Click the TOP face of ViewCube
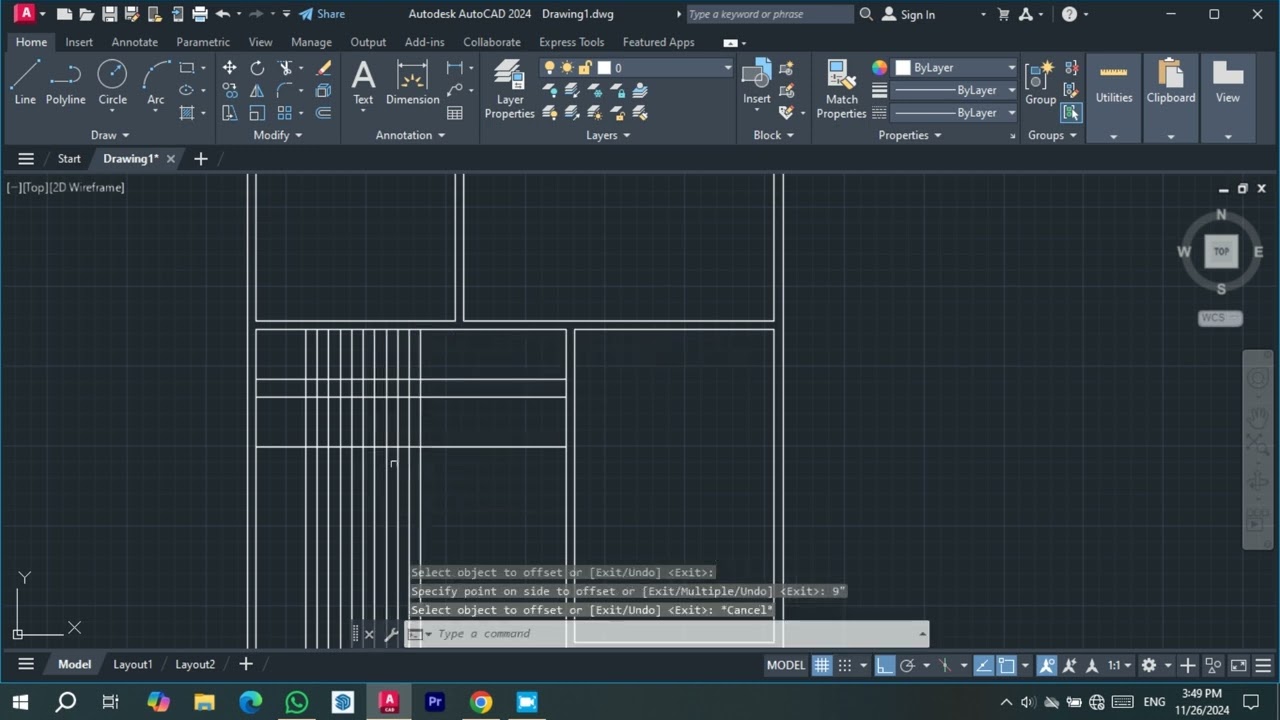Image resolution: width=1280 pixels, height=720 pixels. coord(1221,252)
